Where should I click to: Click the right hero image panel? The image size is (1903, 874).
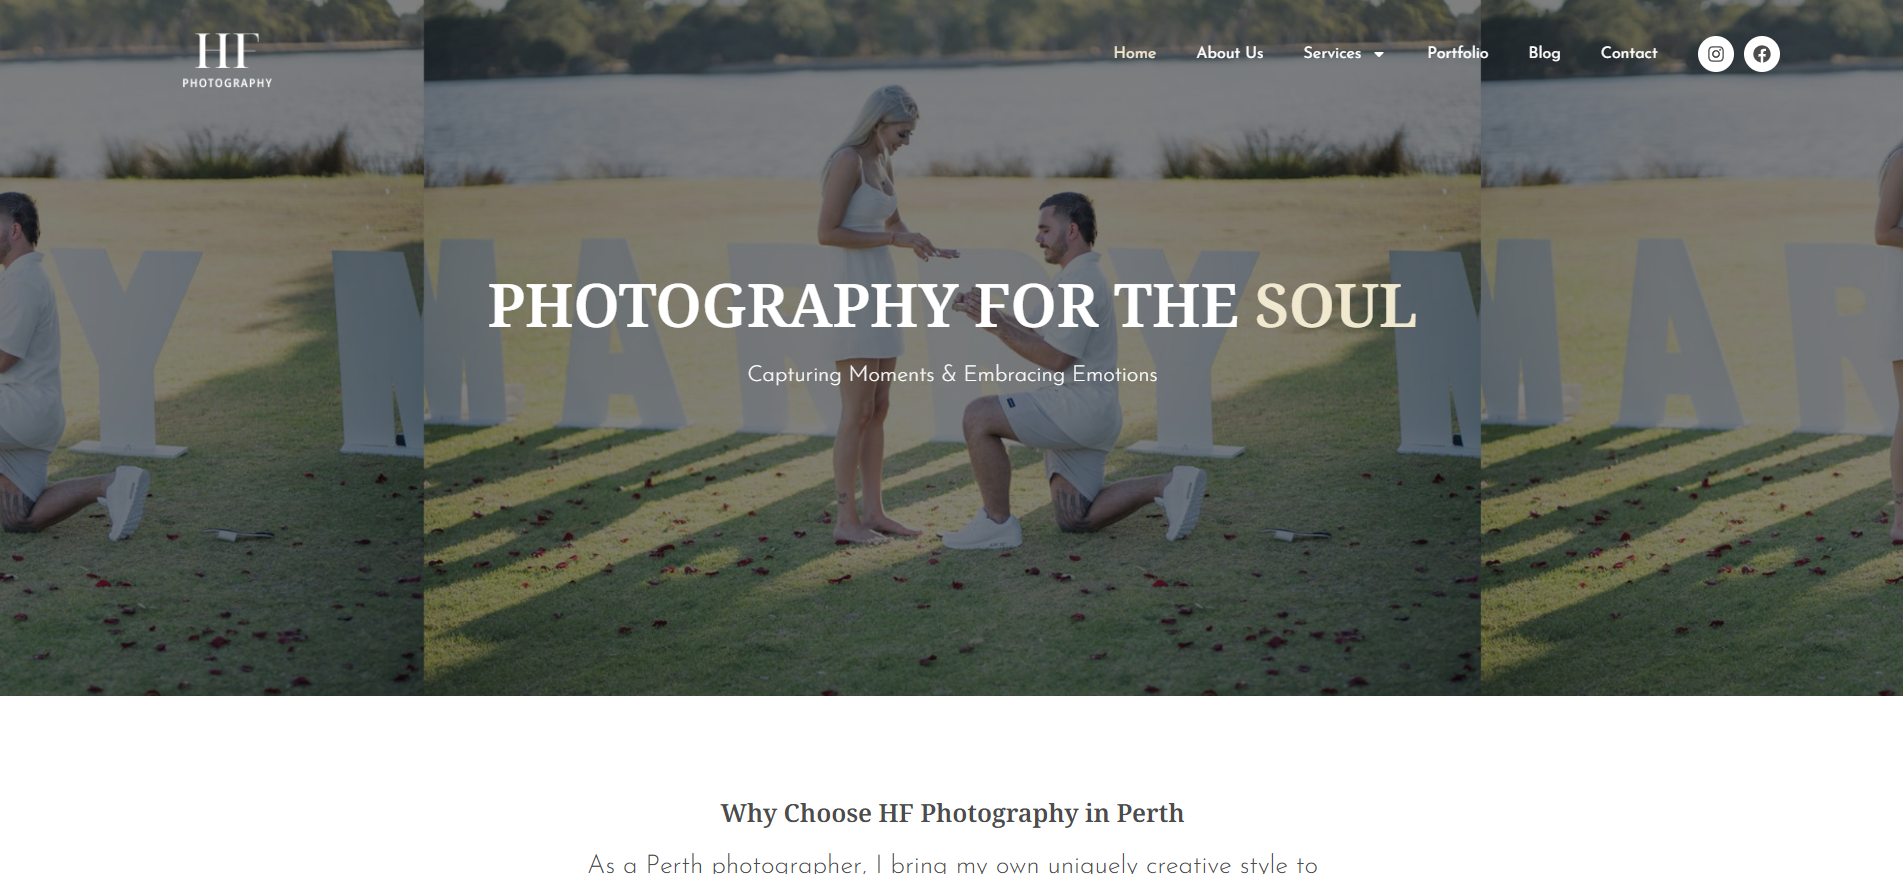click(x=1692, y=348)
